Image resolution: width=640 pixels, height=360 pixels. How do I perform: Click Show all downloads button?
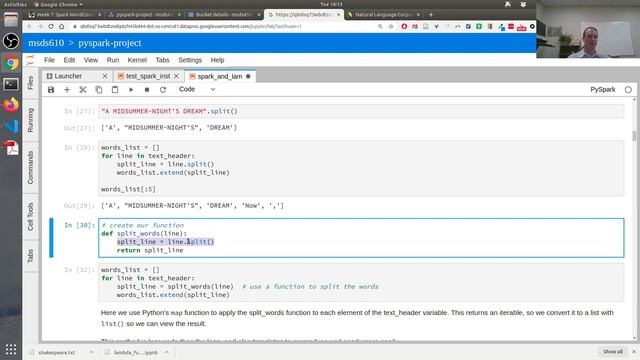[x=613, y=351]
